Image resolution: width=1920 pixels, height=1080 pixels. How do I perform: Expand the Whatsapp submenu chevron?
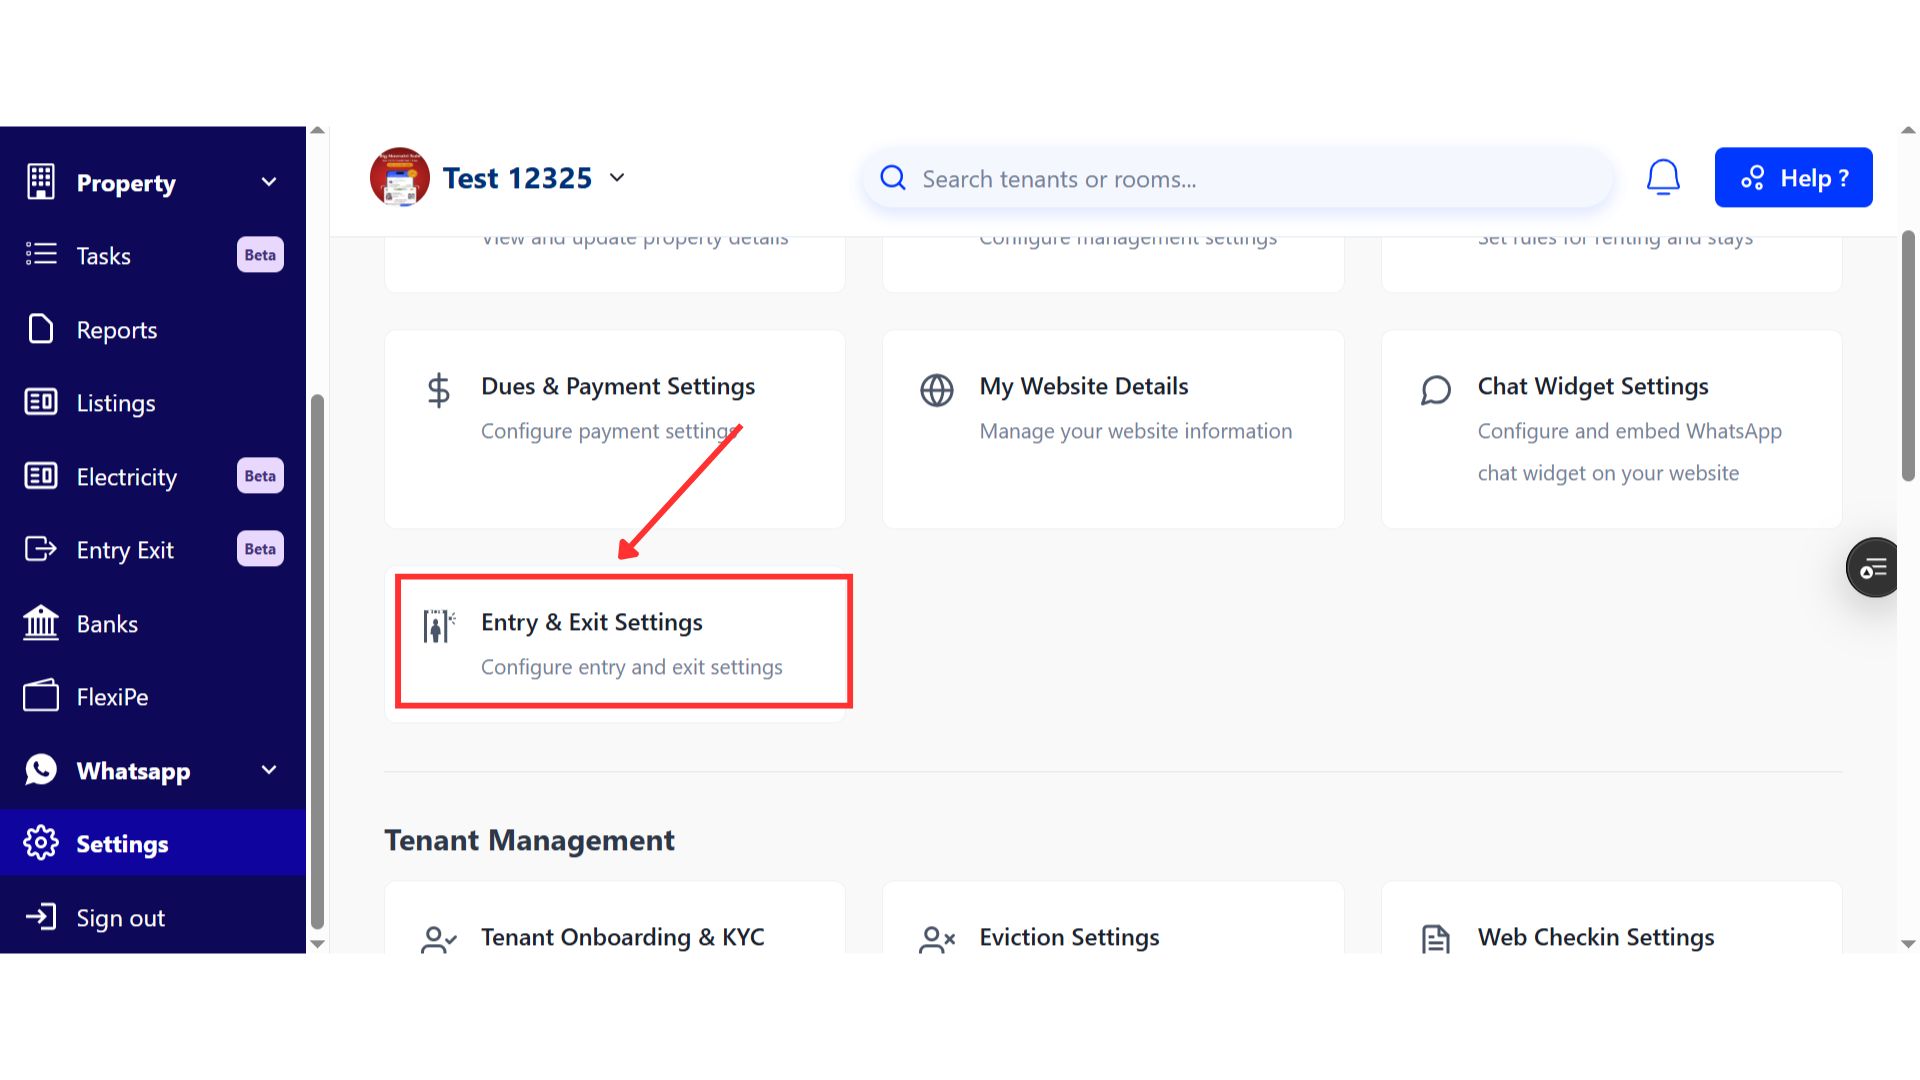tap(268, 770)
